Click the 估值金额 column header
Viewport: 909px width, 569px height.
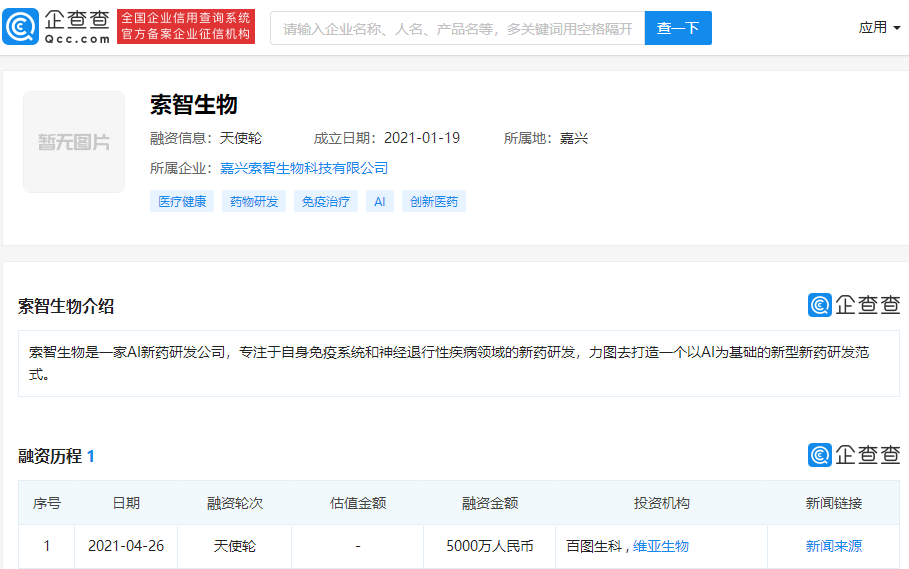coord(358,503)
